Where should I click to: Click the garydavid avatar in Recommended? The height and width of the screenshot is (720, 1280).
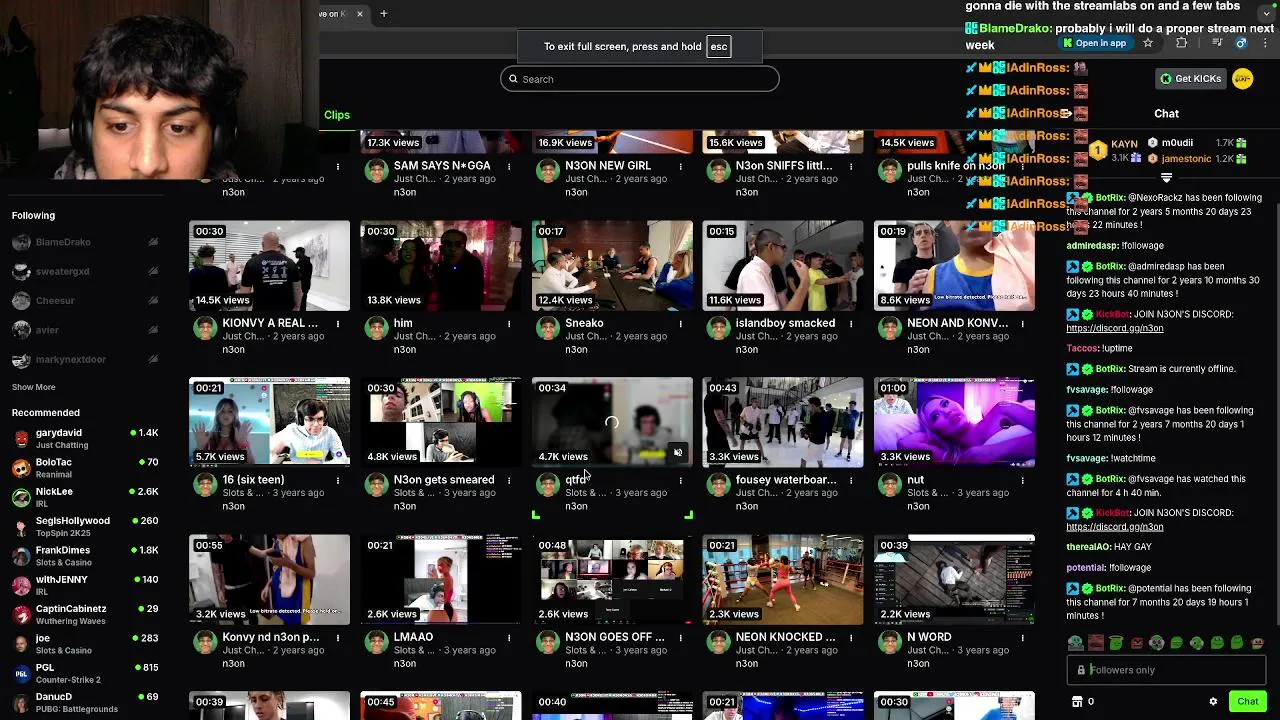click(x=21, y=438)
